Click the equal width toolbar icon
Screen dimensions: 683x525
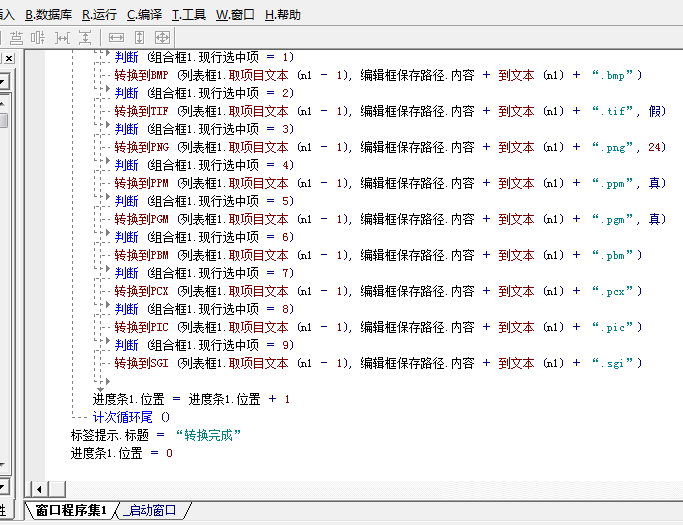point(116,37)
